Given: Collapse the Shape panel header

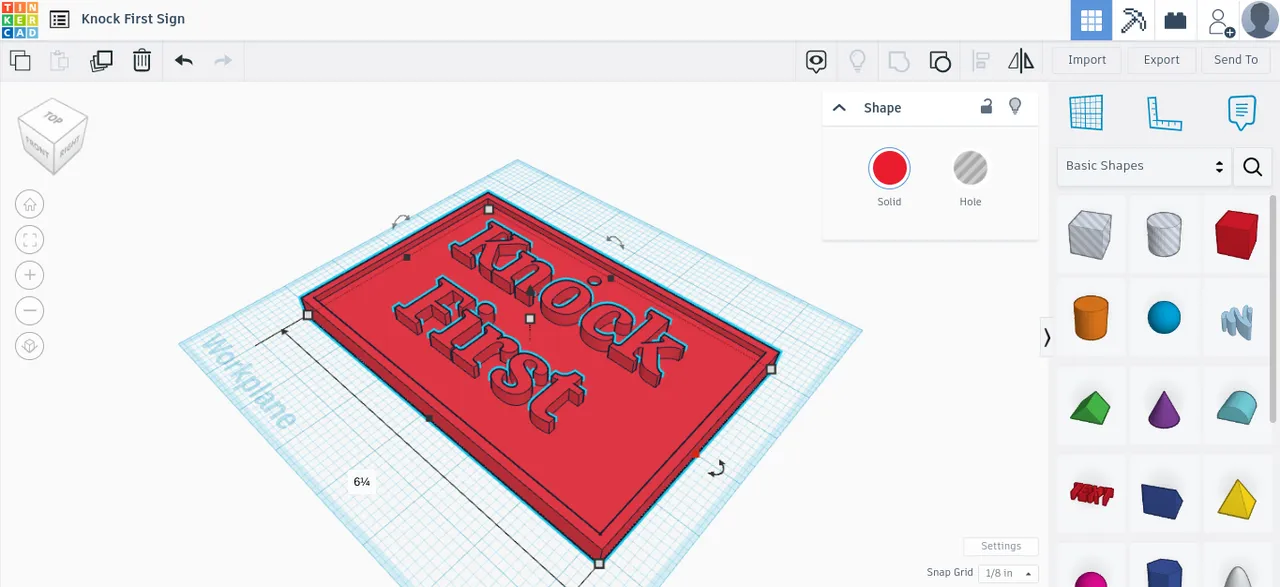Looking at the screenshot, I should click(x=839, y=107).
